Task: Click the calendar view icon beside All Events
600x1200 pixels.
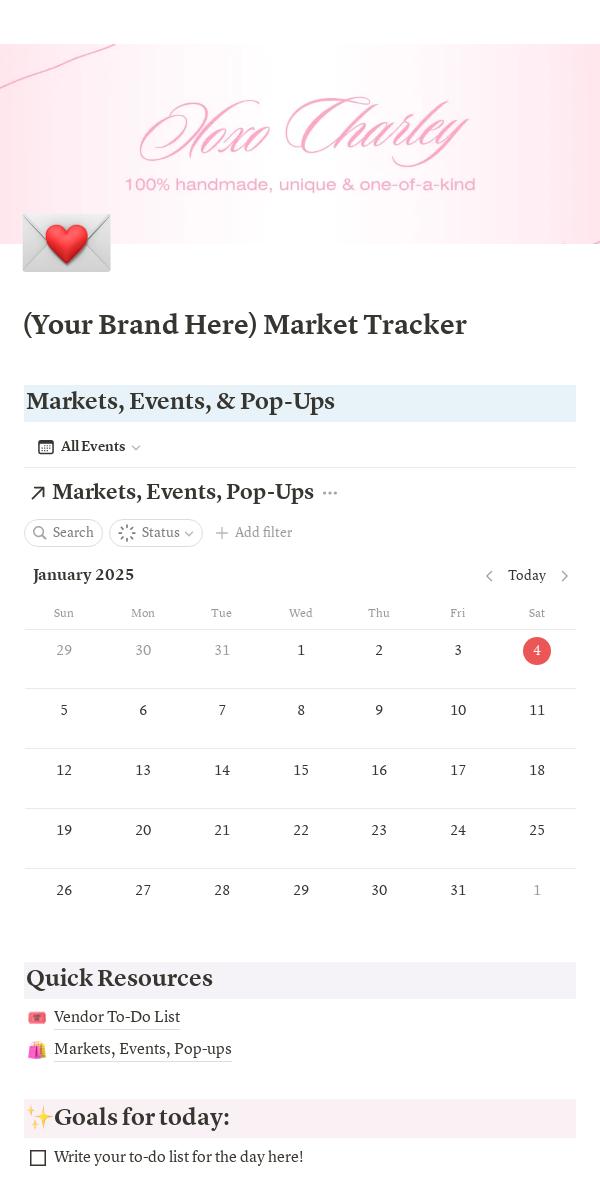Action: pos(46,447)
